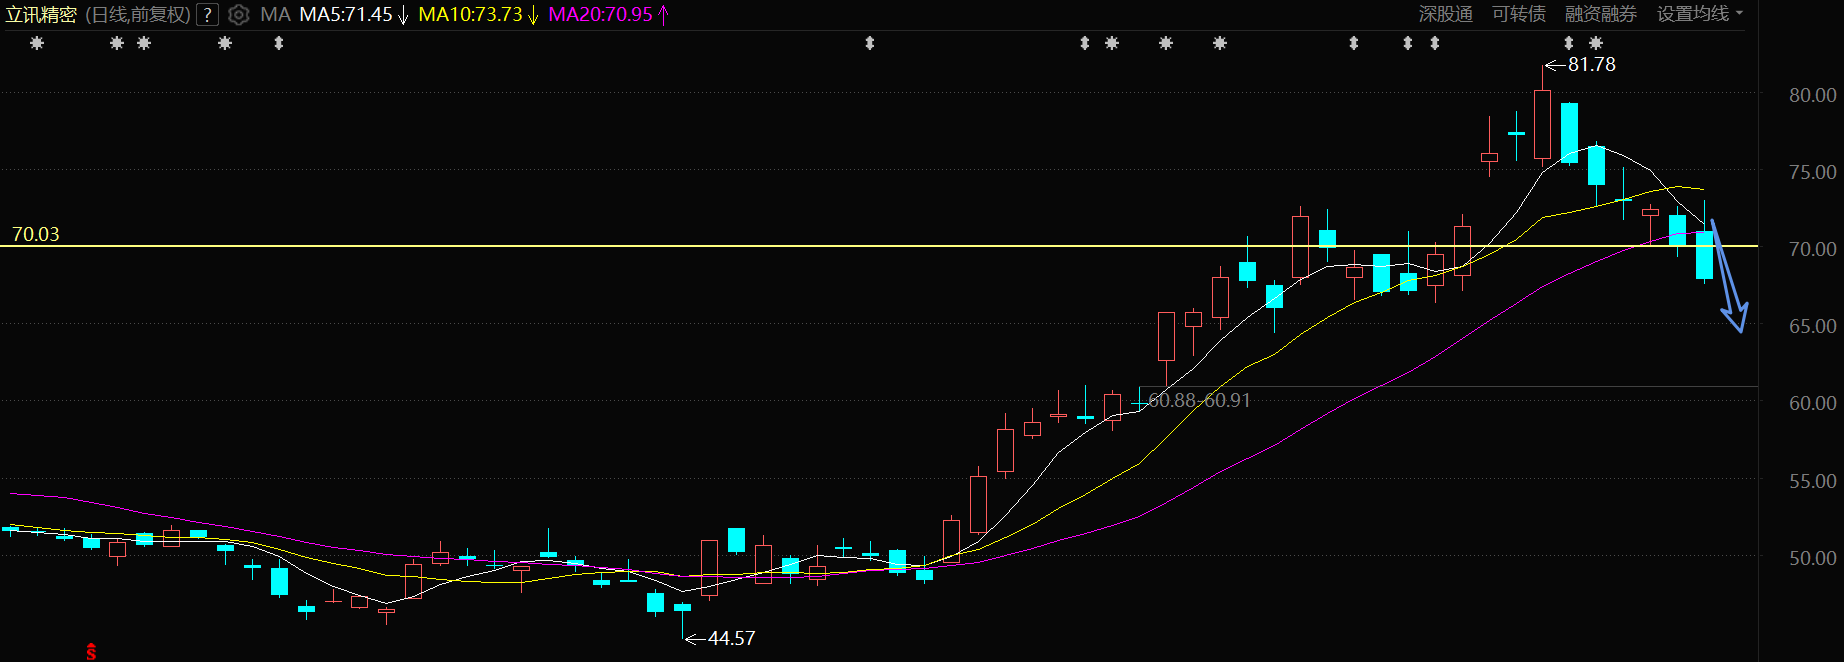Click the isolated up-down marker mid-chart

pyautogui.click(x=870, y=43)
